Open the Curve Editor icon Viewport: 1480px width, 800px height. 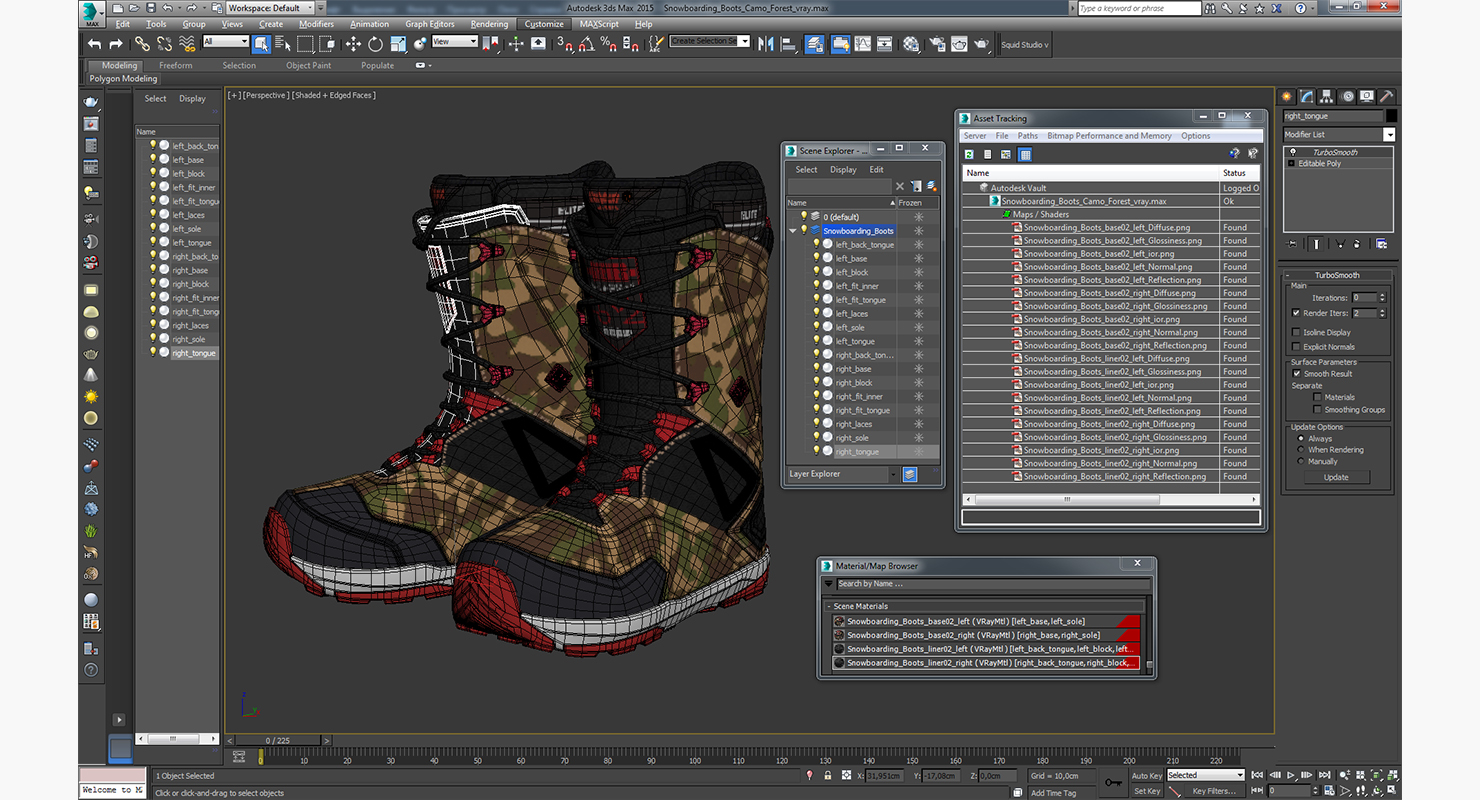coord(862,44)
